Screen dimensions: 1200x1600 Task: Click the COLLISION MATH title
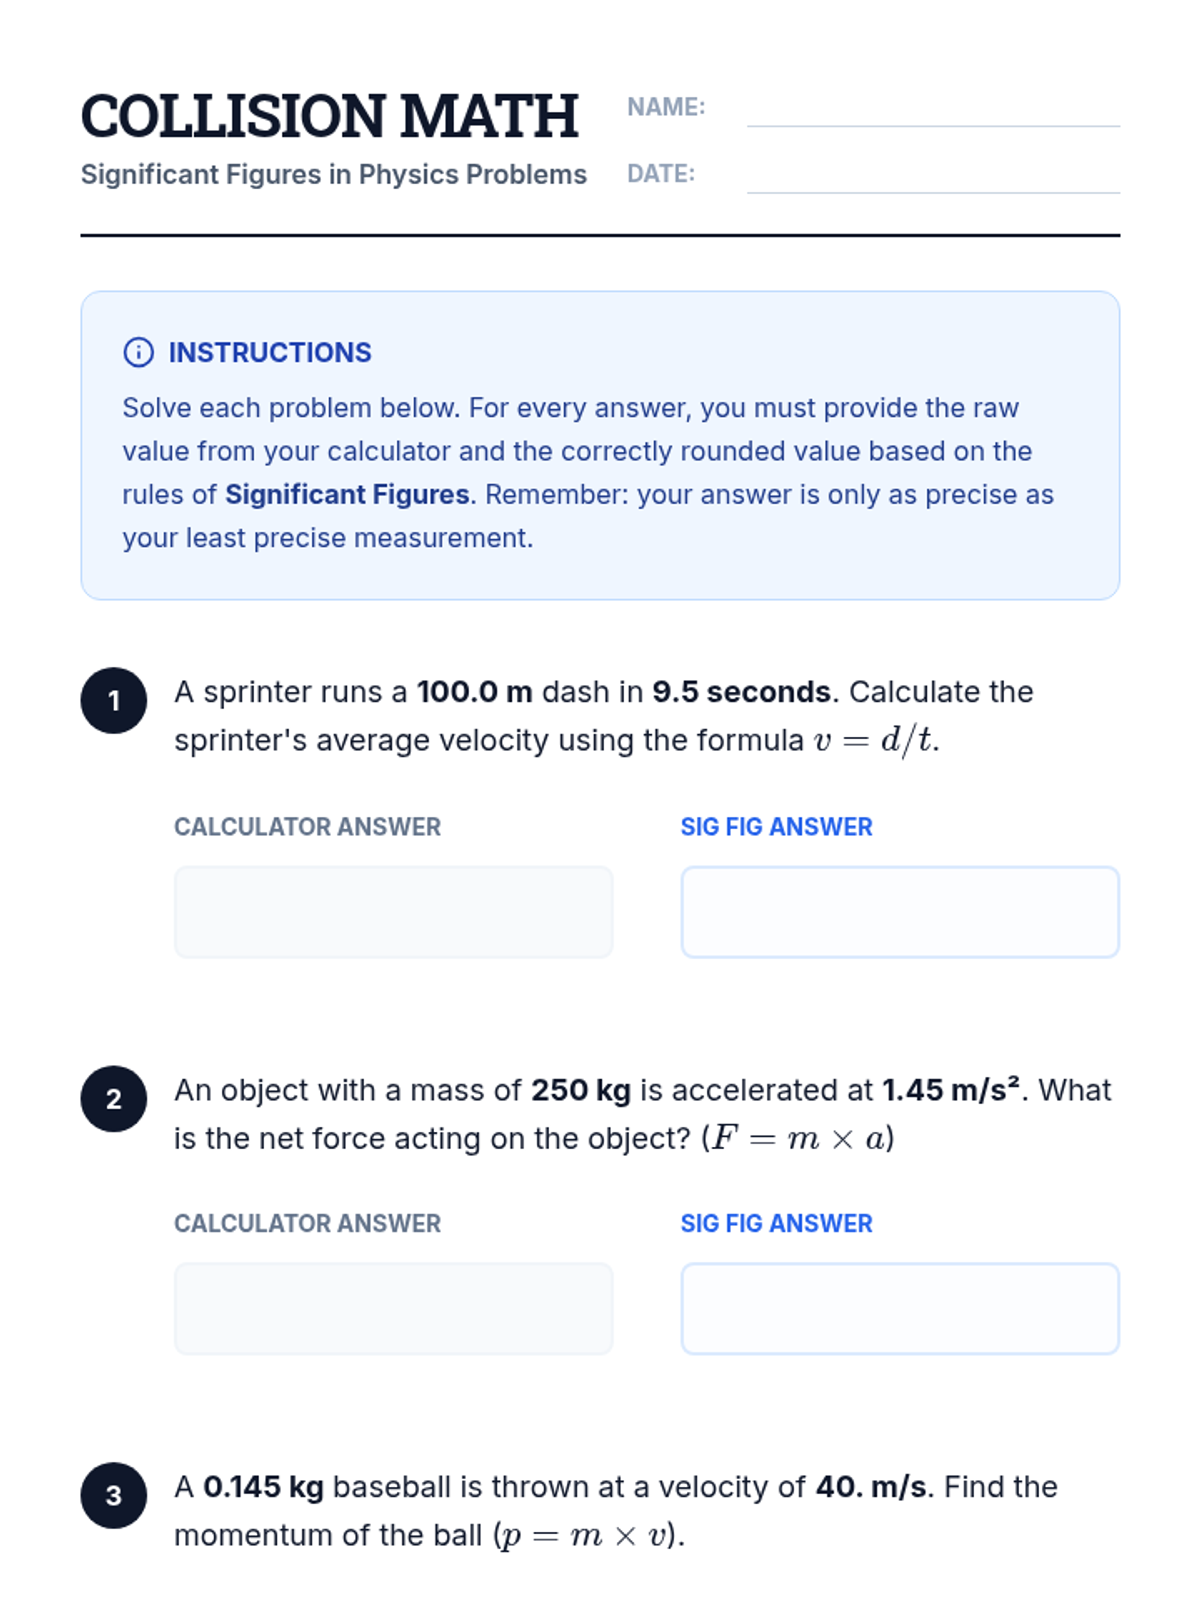pos(329,116)
